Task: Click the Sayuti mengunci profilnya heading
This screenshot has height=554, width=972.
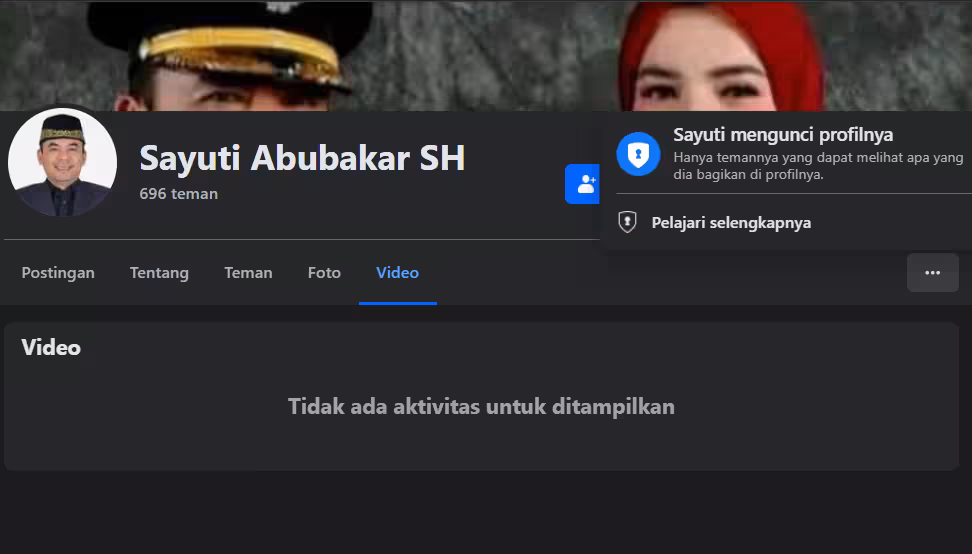Action: tap(783, 134)
